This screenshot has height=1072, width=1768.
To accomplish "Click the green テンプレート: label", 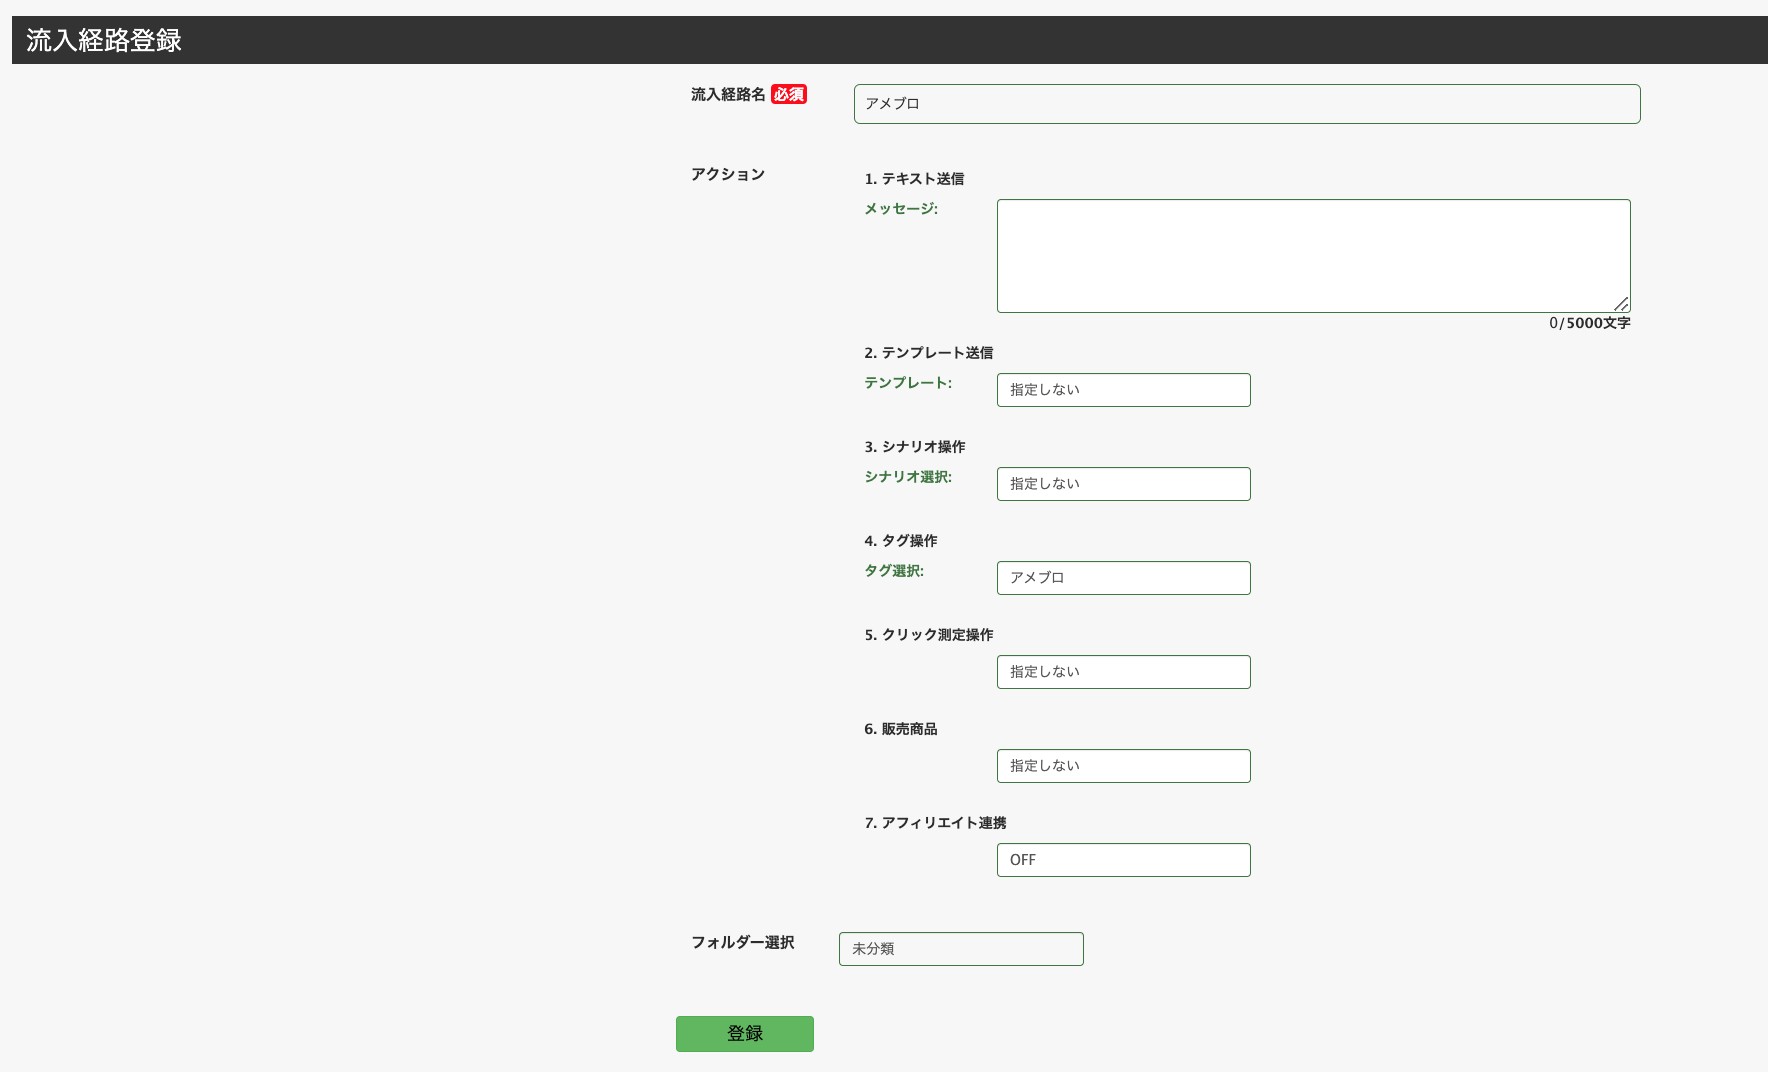I will tap(908, 383).
